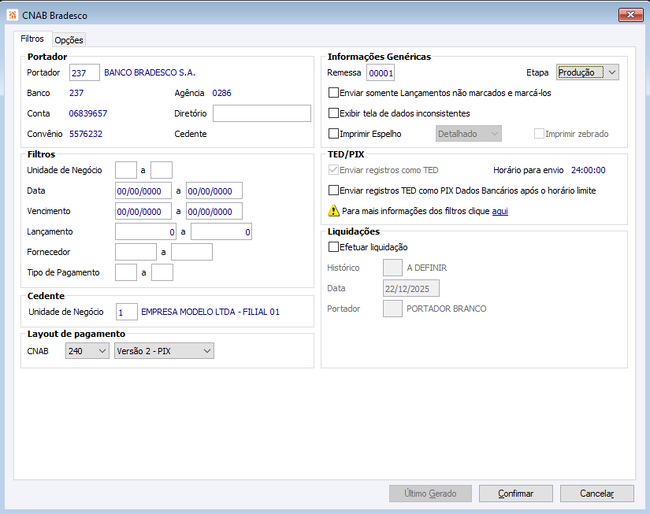Toggle the Imprimir zebrado checkbox

tap(539, 133)
